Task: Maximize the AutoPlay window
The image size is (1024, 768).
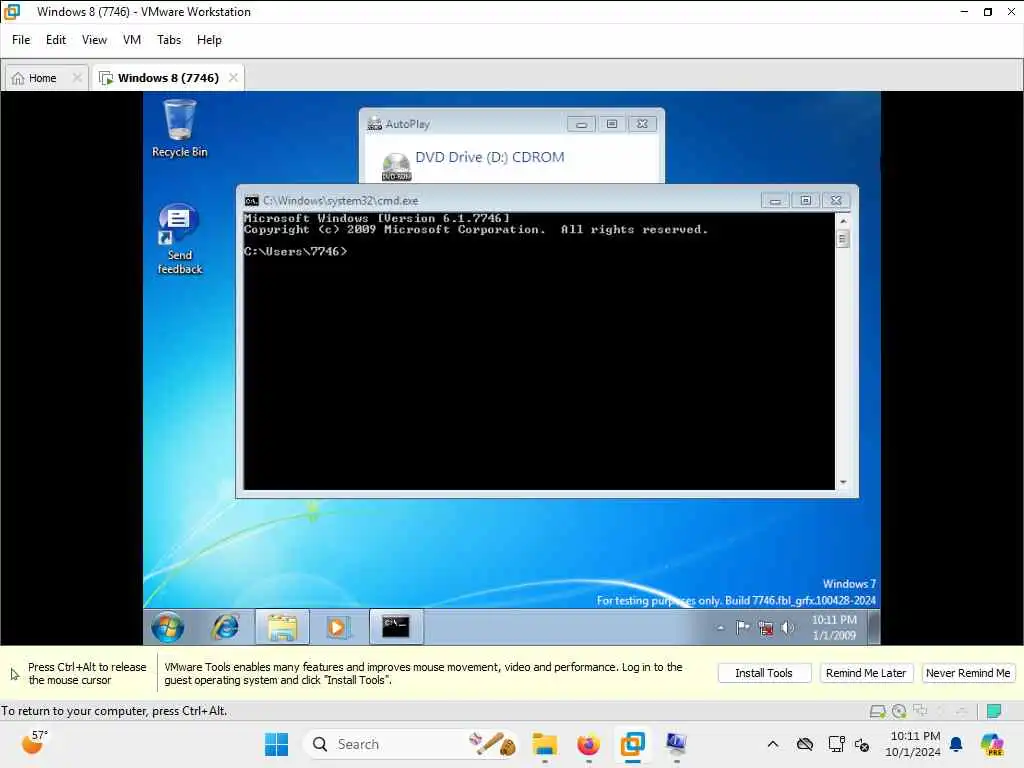Action: pos(612,124)
